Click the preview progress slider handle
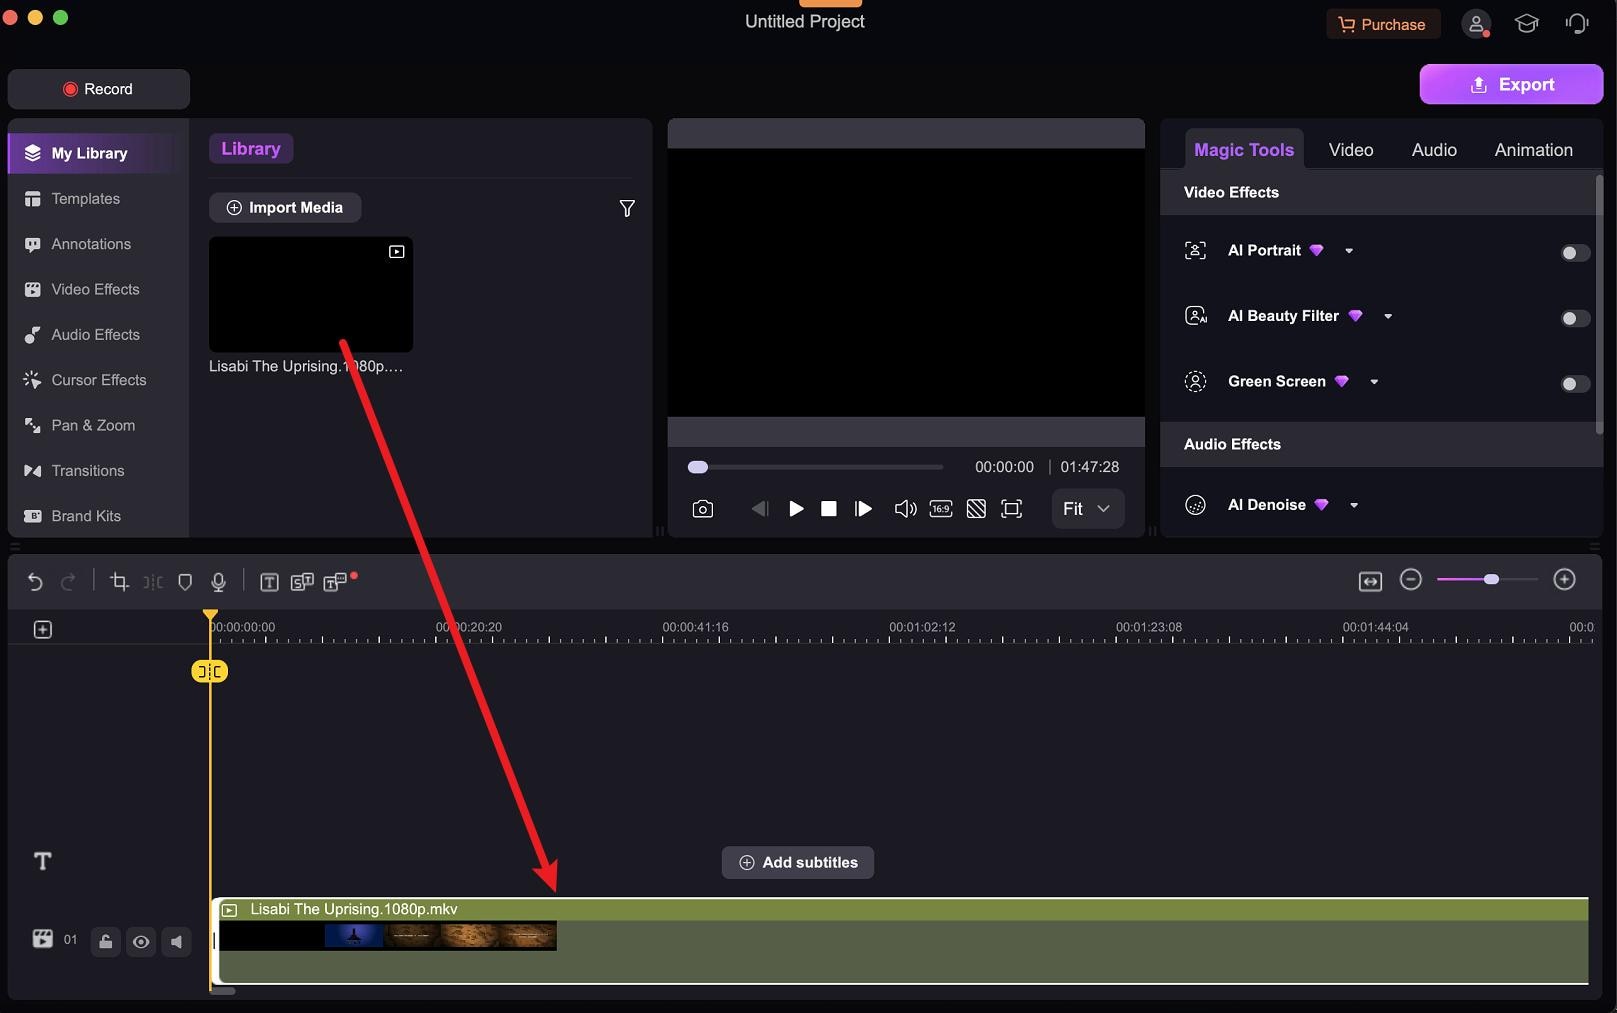 pos(698,467)
